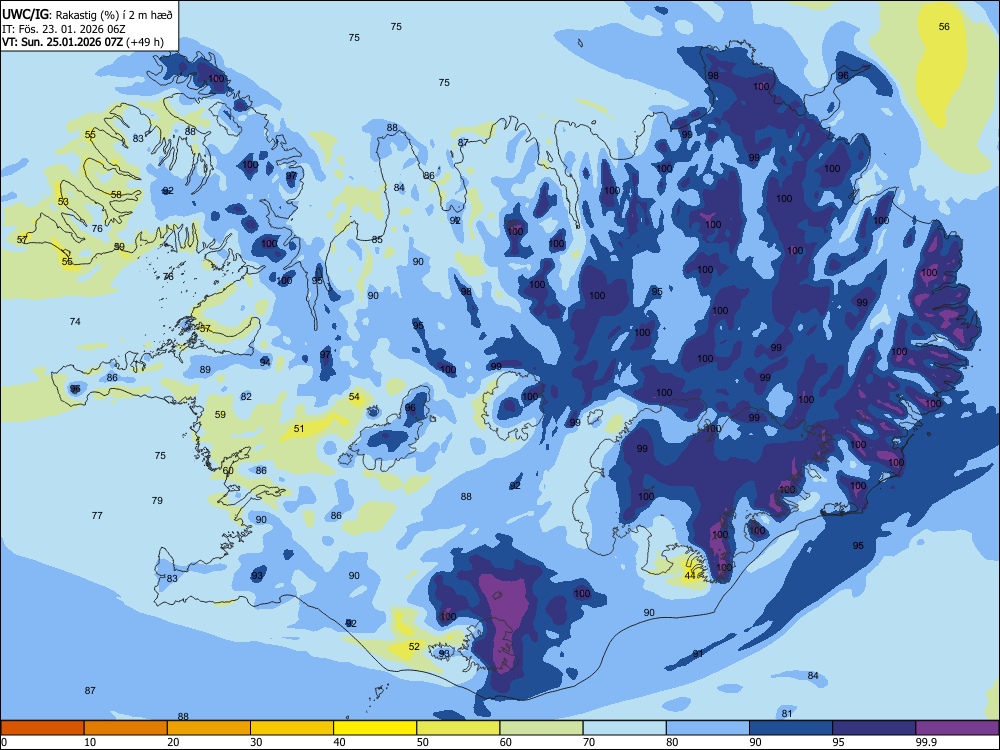Click the 79 value off the west coast

(157, 501)
